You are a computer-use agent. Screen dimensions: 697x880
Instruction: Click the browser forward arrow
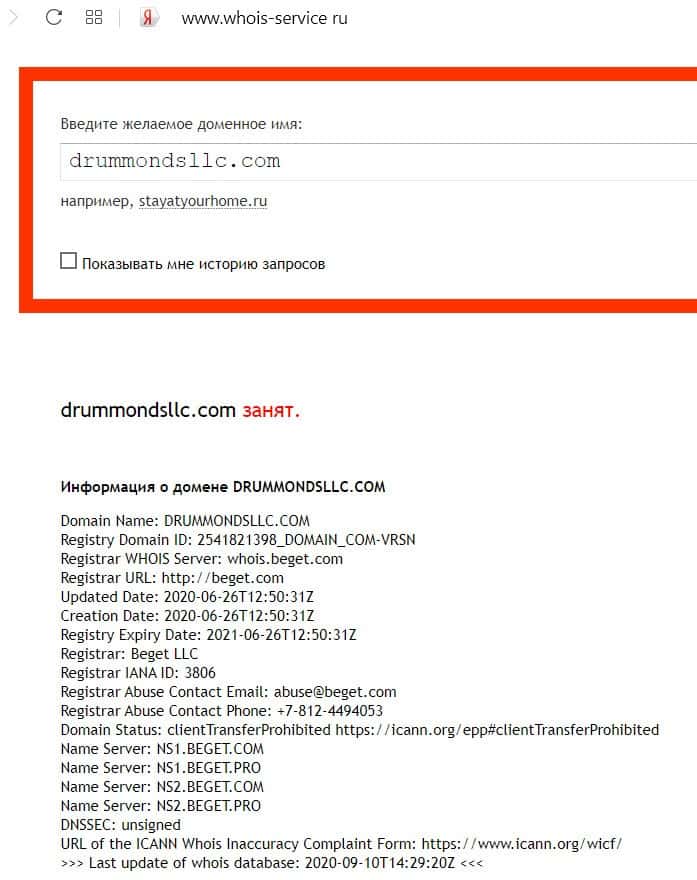(13, 17)
